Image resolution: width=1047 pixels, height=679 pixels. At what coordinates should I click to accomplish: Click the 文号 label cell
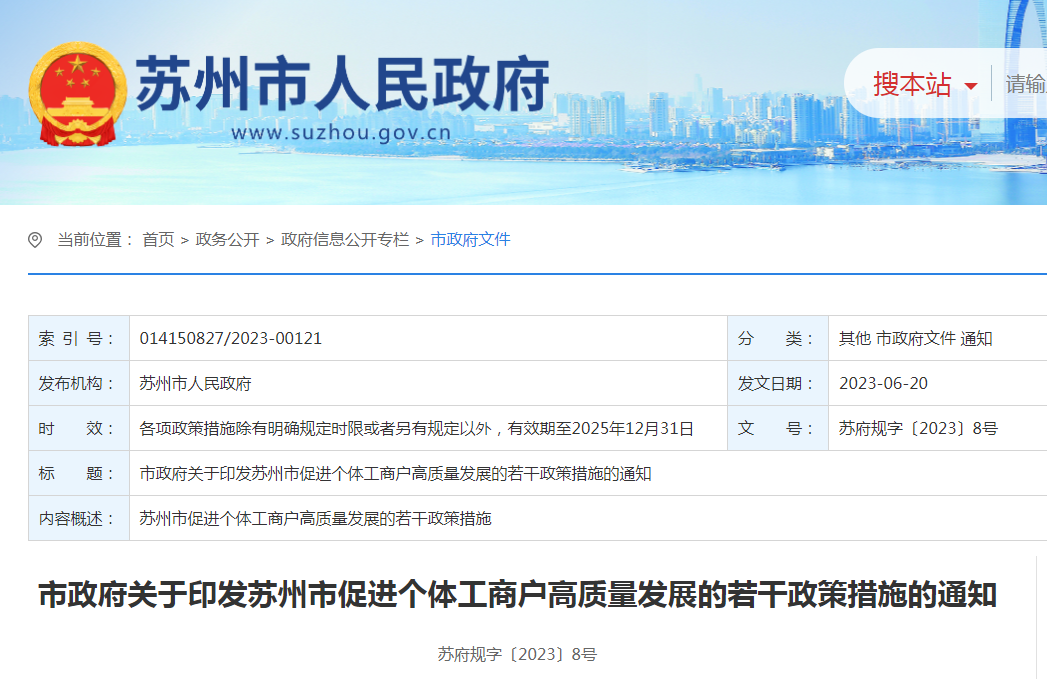tap(778, 429)
